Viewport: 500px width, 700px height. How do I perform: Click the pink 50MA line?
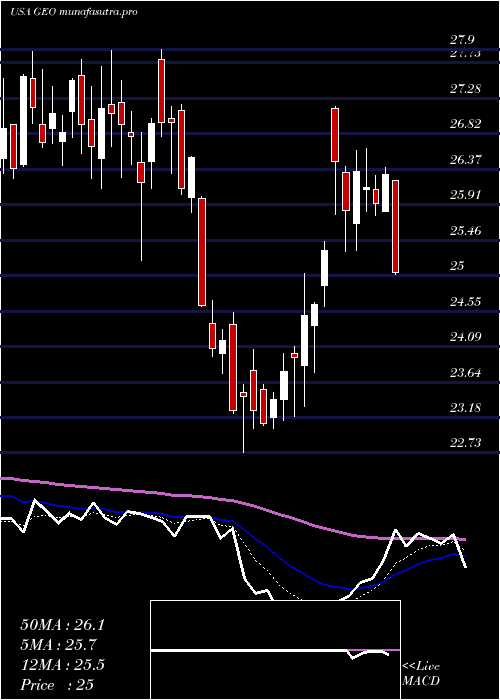[232, 500]
